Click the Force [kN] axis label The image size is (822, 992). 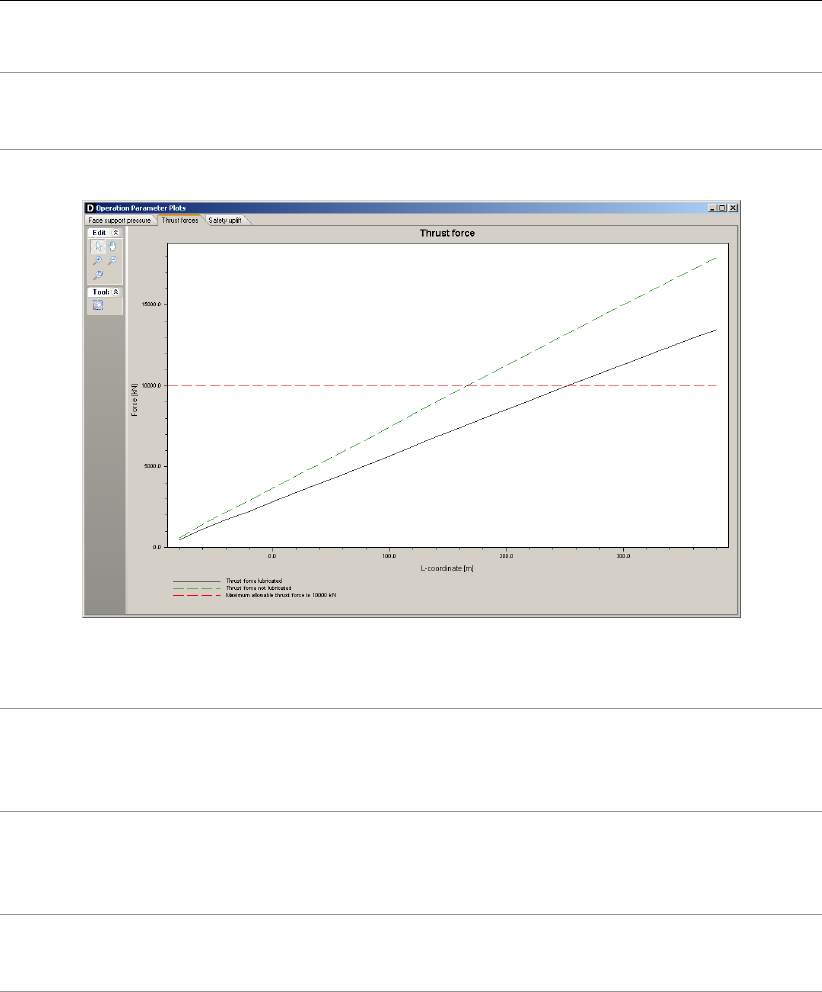pos(134,400)
